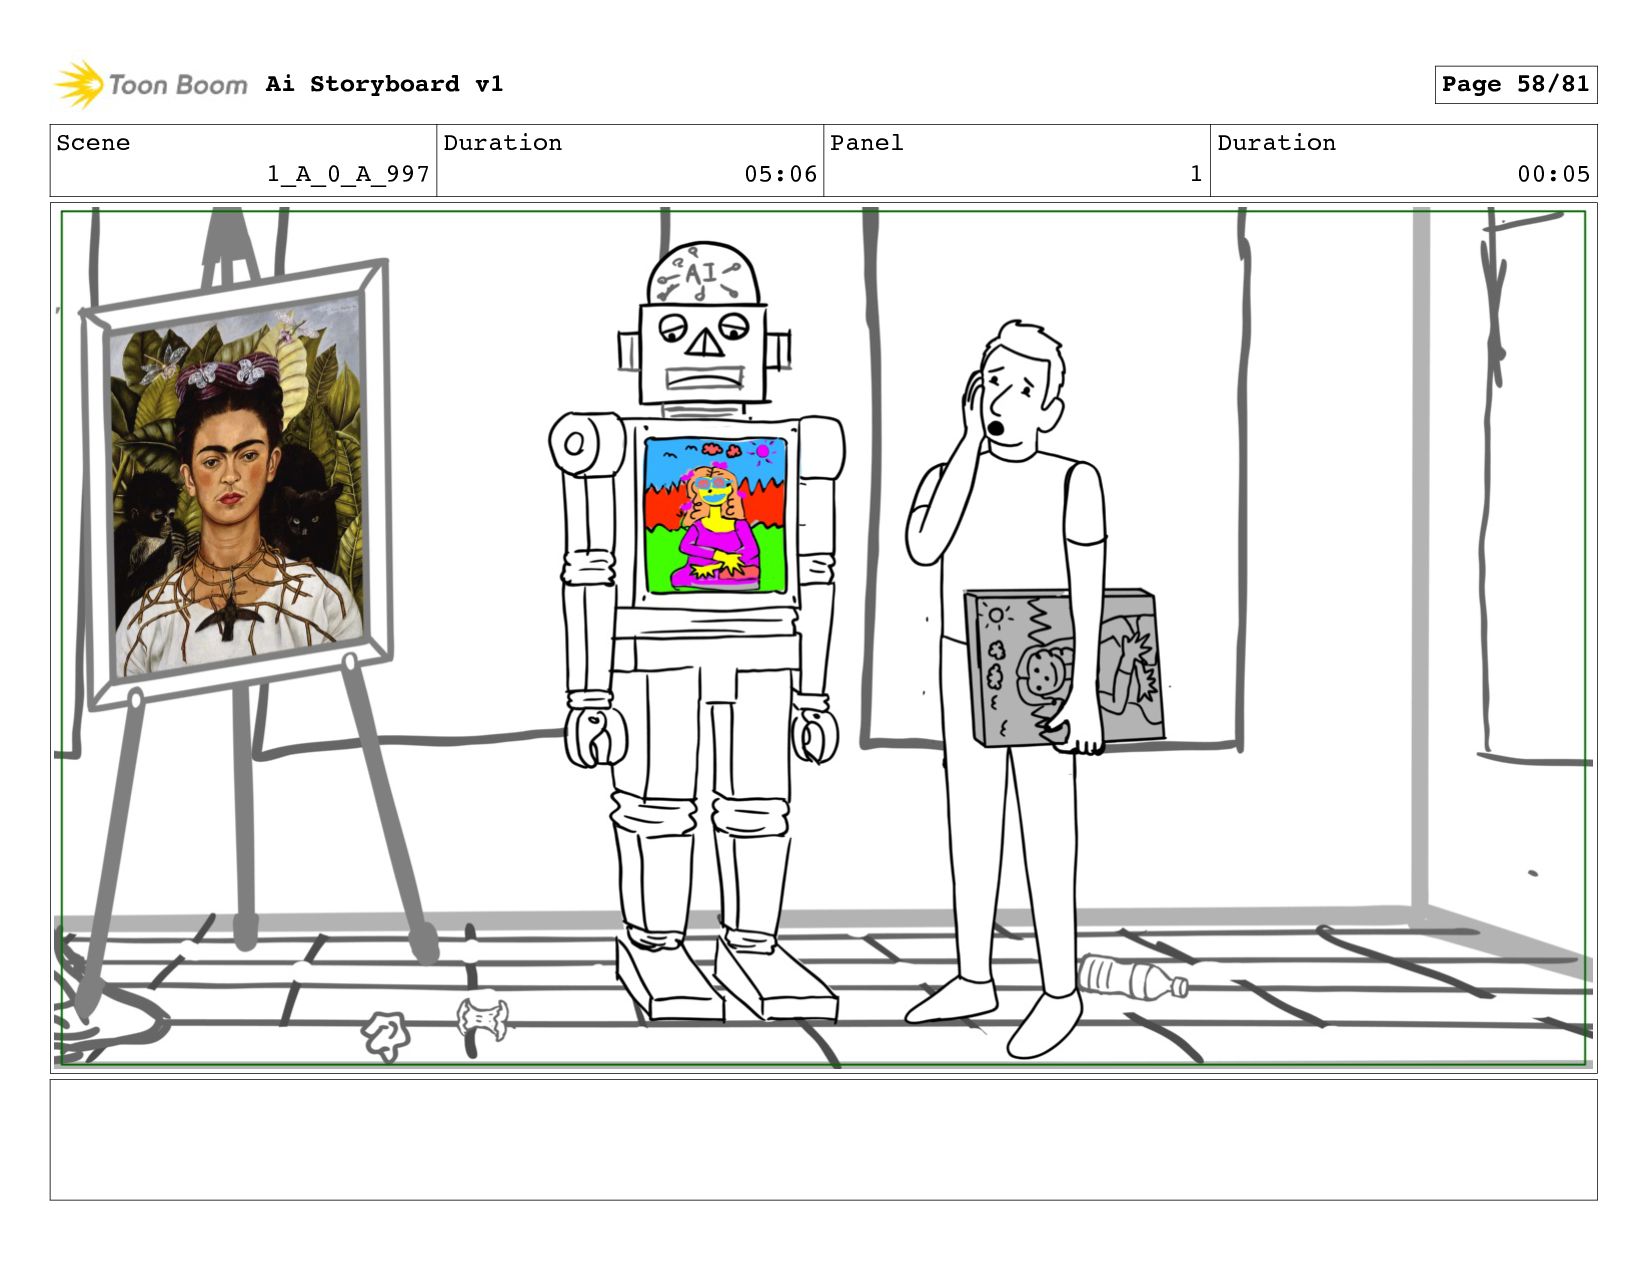Click the plastic bottle on the floor

(x=1133, y=977)
